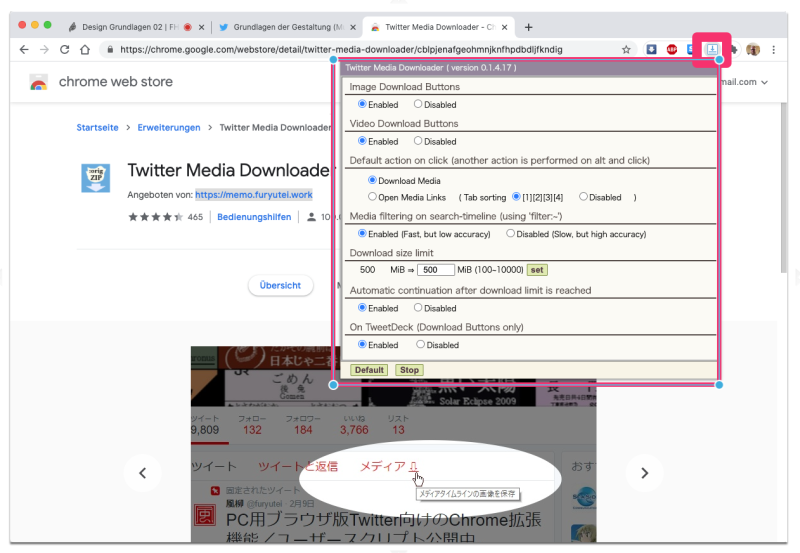Viewport: 800px width, 553px height.
Task: Click the browser home icon
Action: 86,49
